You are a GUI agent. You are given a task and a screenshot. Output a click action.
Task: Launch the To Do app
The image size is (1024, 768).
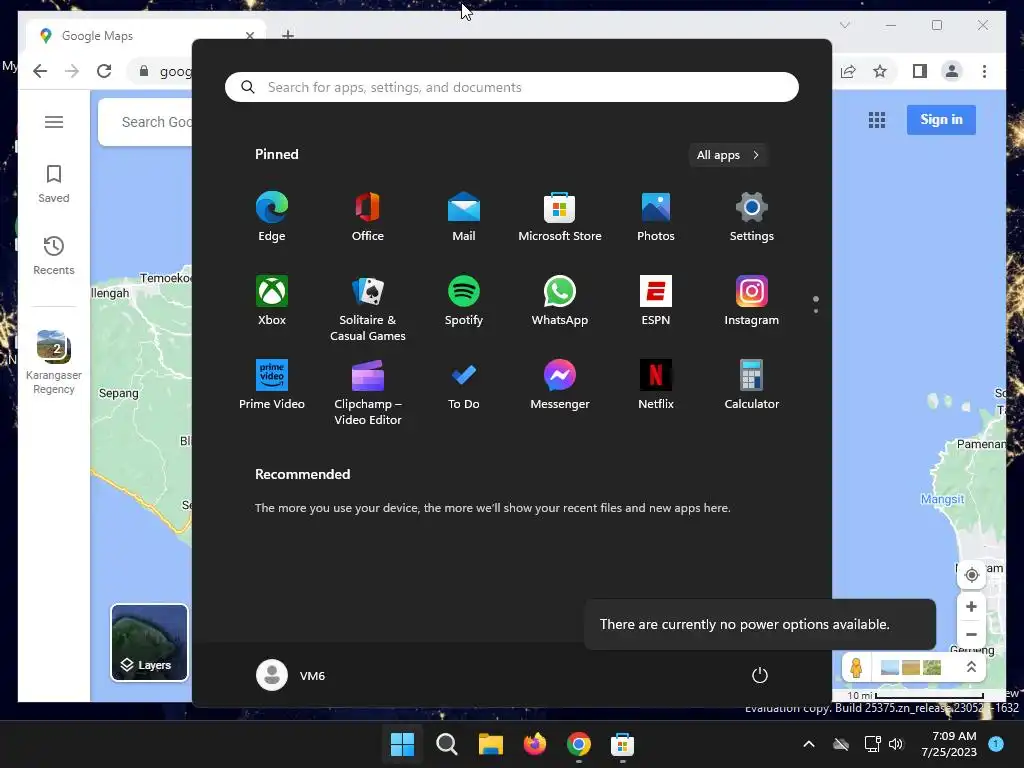(464, 385)
